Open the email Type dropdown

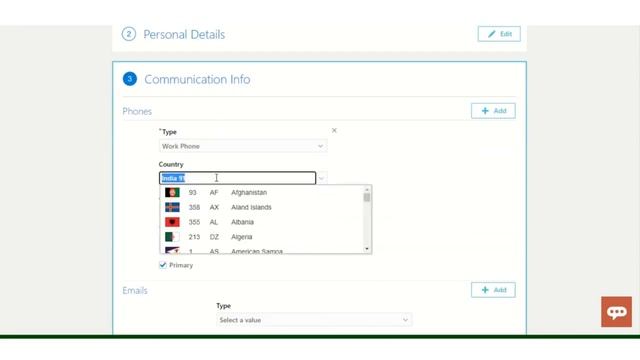(314, 320)
